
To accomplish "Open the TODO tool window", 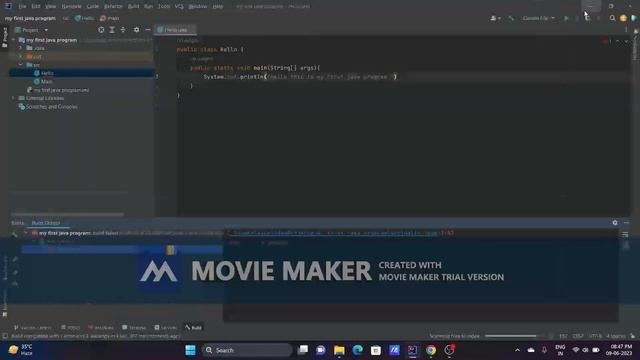I will coord(71,328).
